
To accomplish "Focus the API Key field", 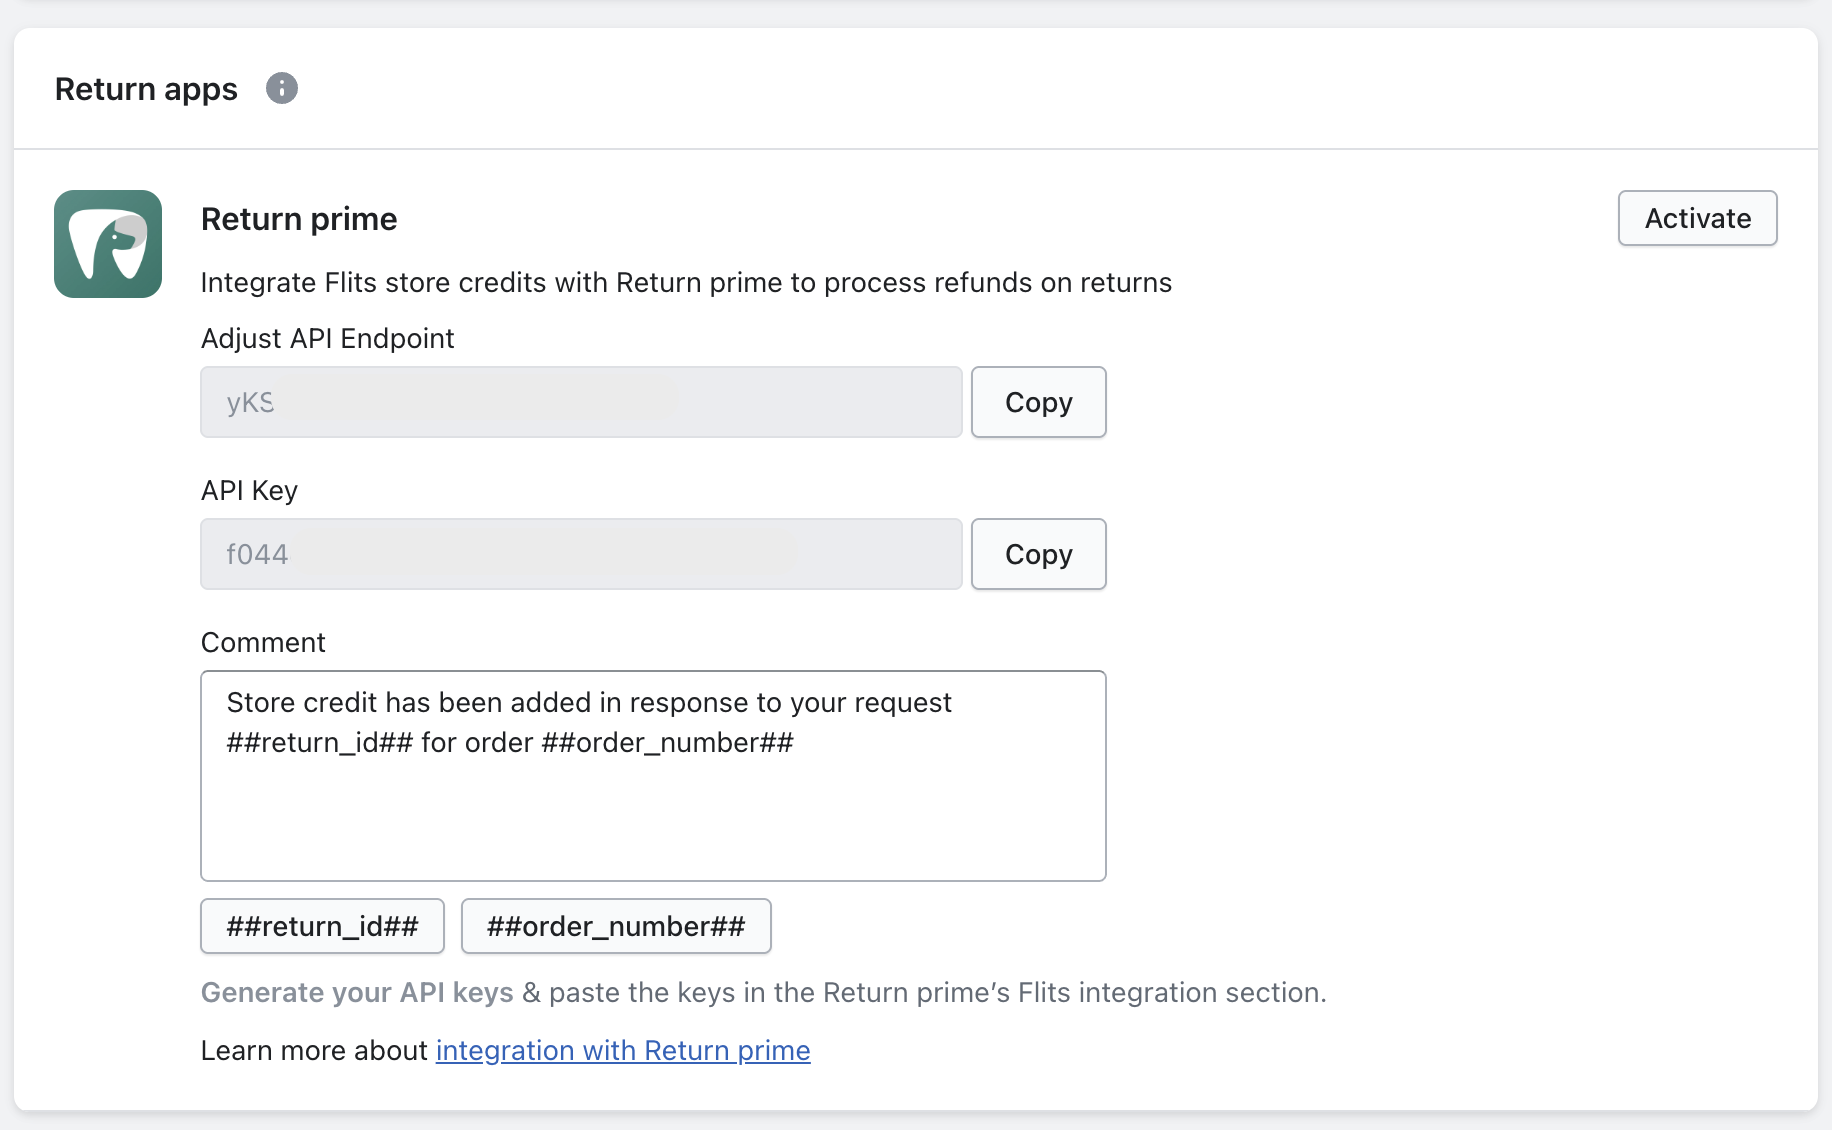I will pyautogui.click(x=581, y=554).
